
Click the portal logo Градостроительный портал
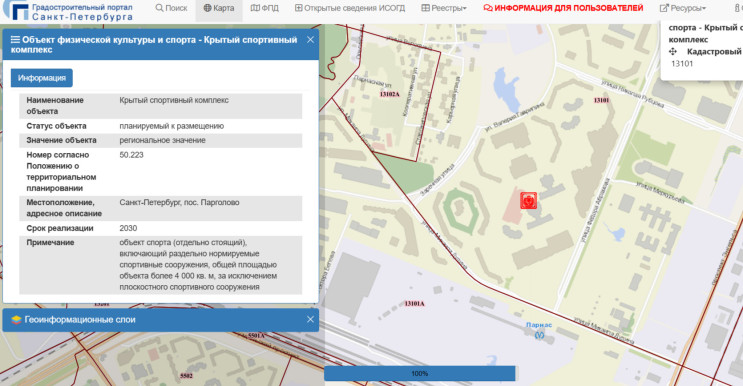click(67, 11)
